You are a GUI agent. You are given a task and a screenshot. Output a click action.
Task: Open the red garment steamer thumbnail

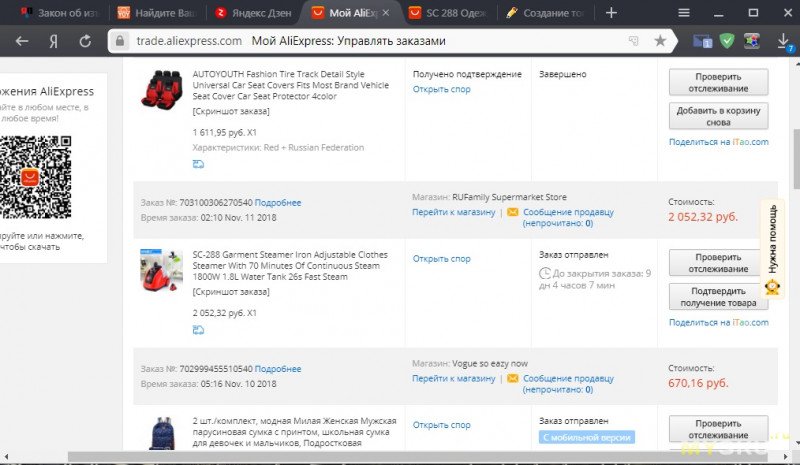(x=161, y=271)
